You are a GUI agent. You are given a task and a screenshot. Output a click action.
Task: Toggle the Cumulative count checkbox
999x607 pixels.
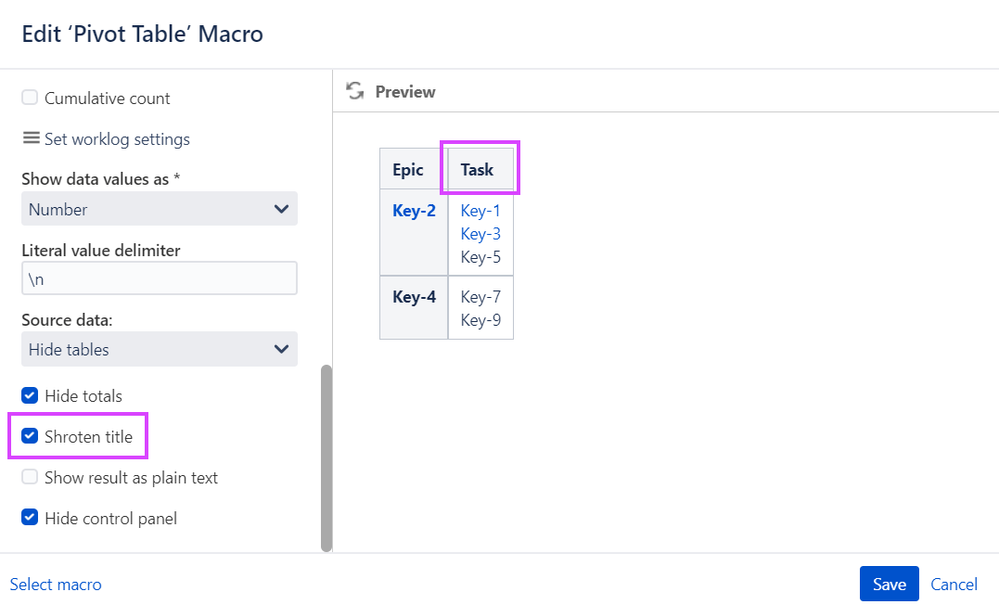pyautogui.click(x=30, y=98)
